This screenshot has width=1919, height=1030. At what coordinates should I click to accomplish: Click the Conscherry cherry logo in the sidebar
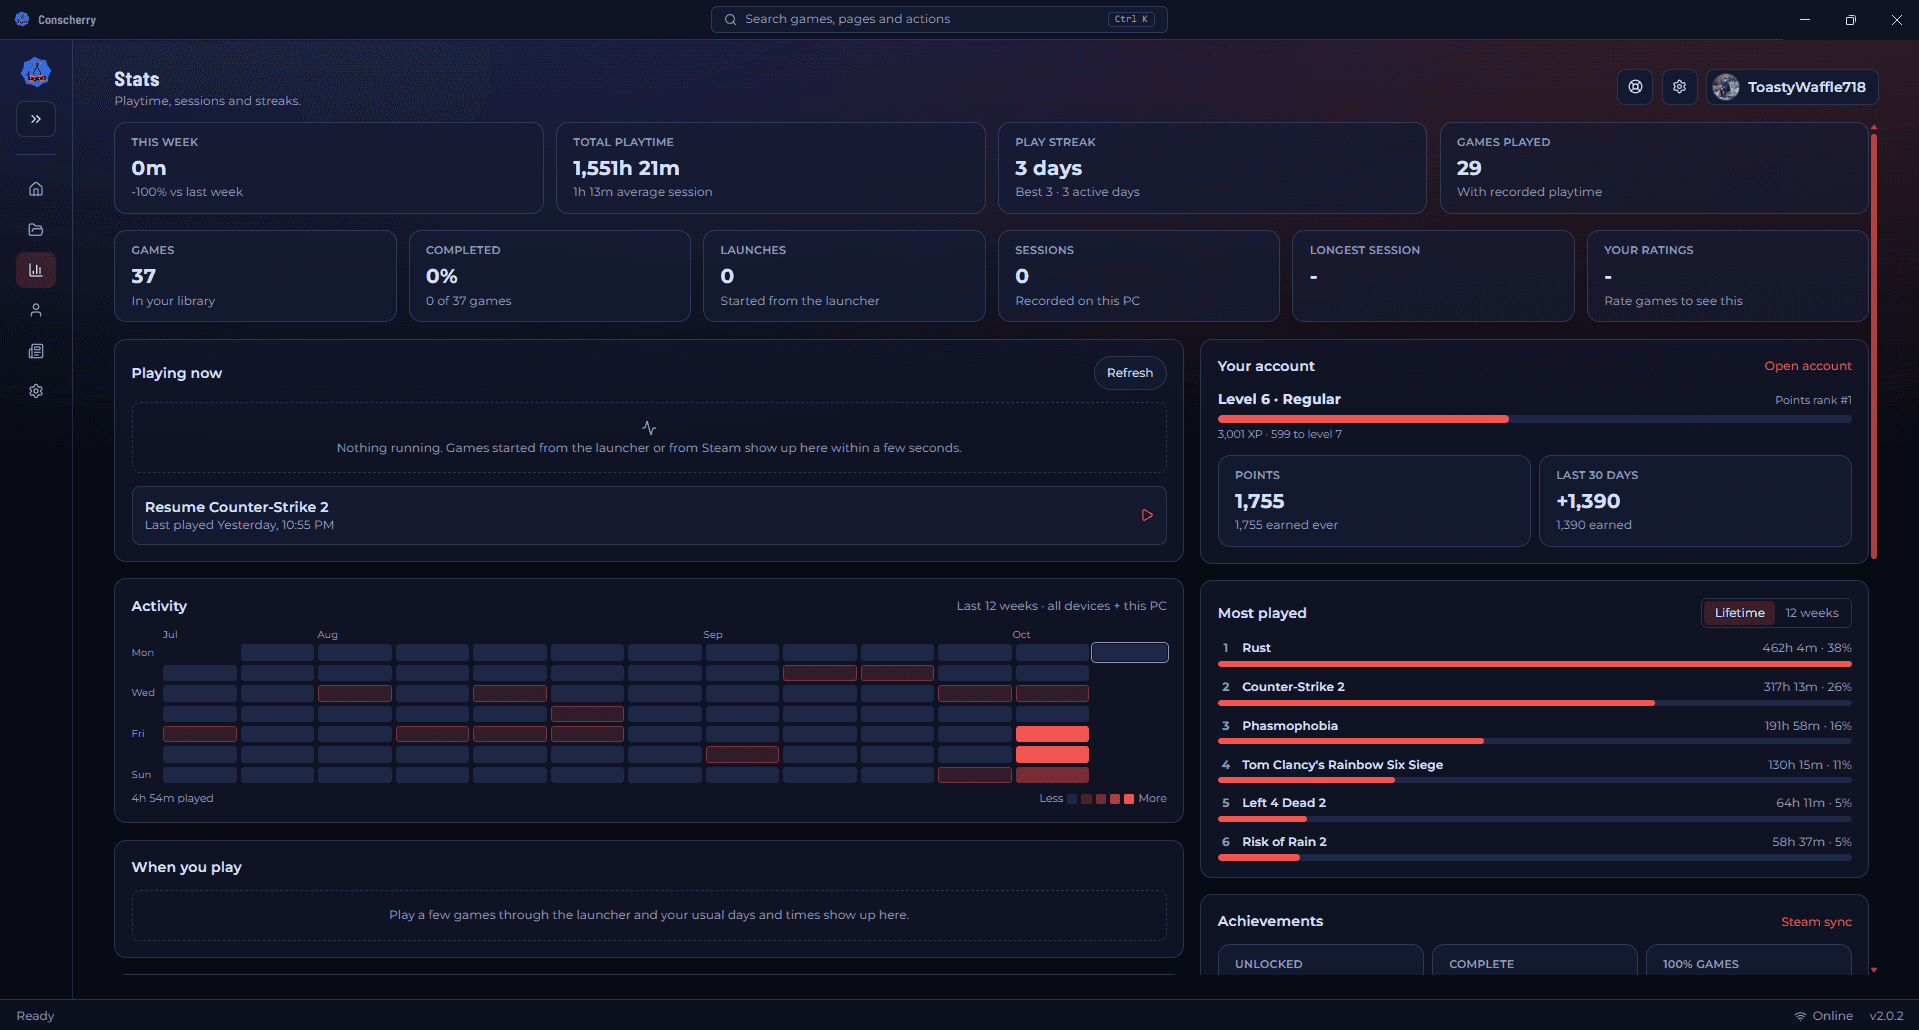pyautogui.click(x=36, y=72)
